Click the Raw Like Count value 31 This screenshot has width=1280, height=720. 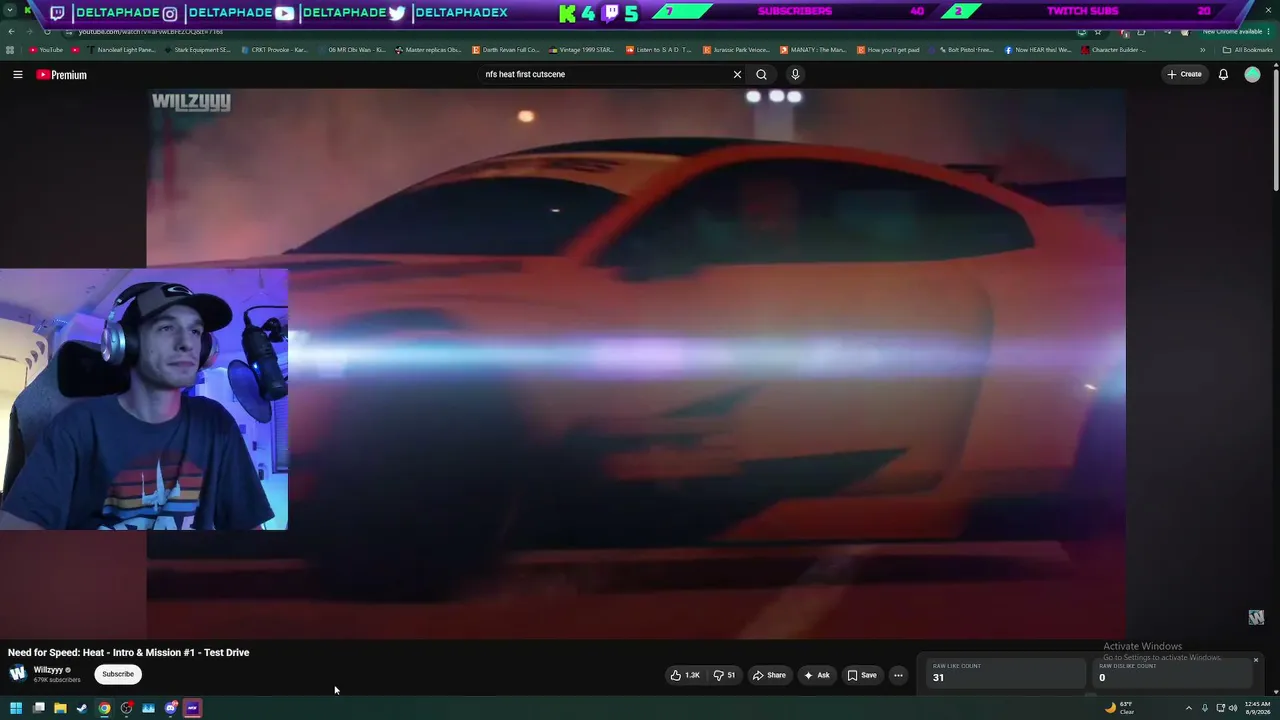tap(938, 677)
